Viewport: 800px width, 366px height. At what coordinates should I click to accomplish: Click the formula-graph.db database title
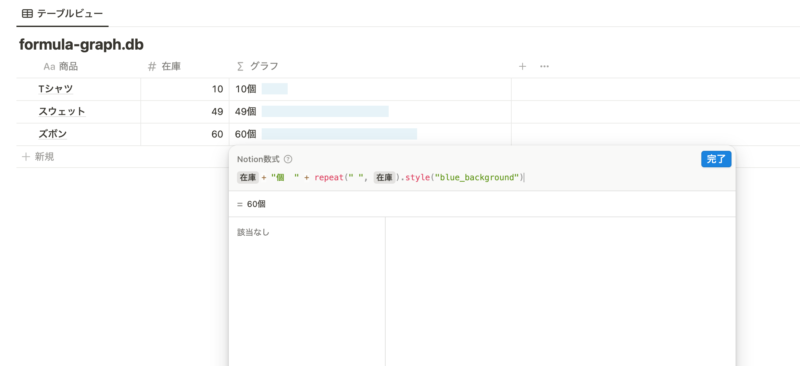point(81,45)
